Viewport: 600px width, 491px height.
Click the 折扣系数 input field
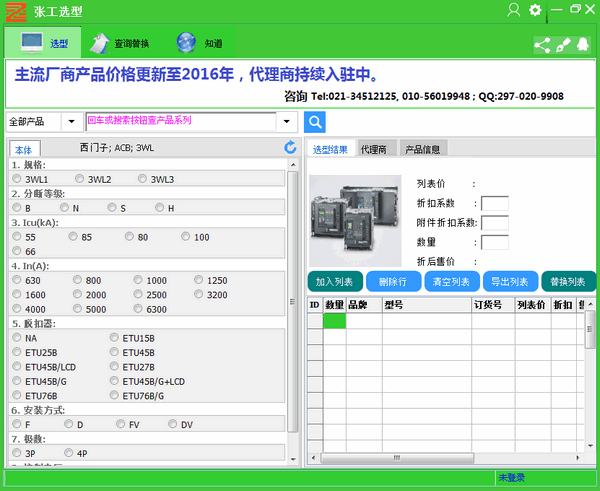(x=495, y=204)
